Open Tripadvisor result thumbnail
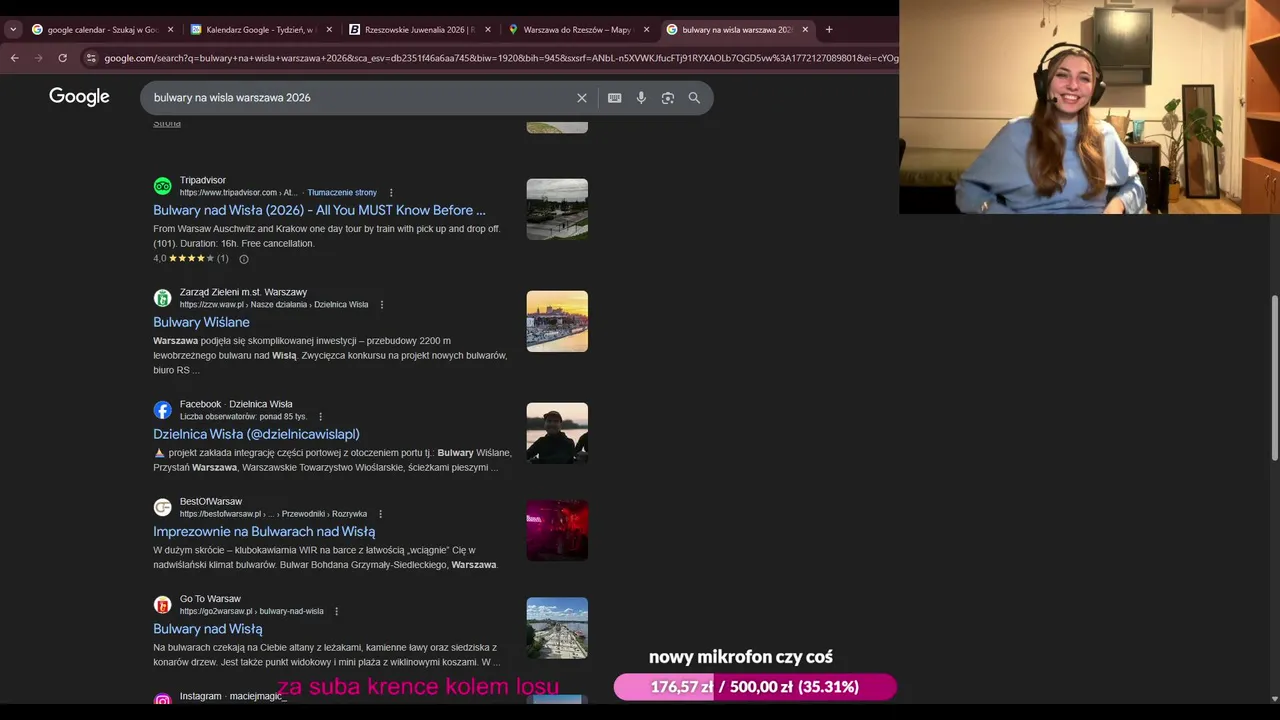Screen dimensions: 1280x720 [557, 209]
